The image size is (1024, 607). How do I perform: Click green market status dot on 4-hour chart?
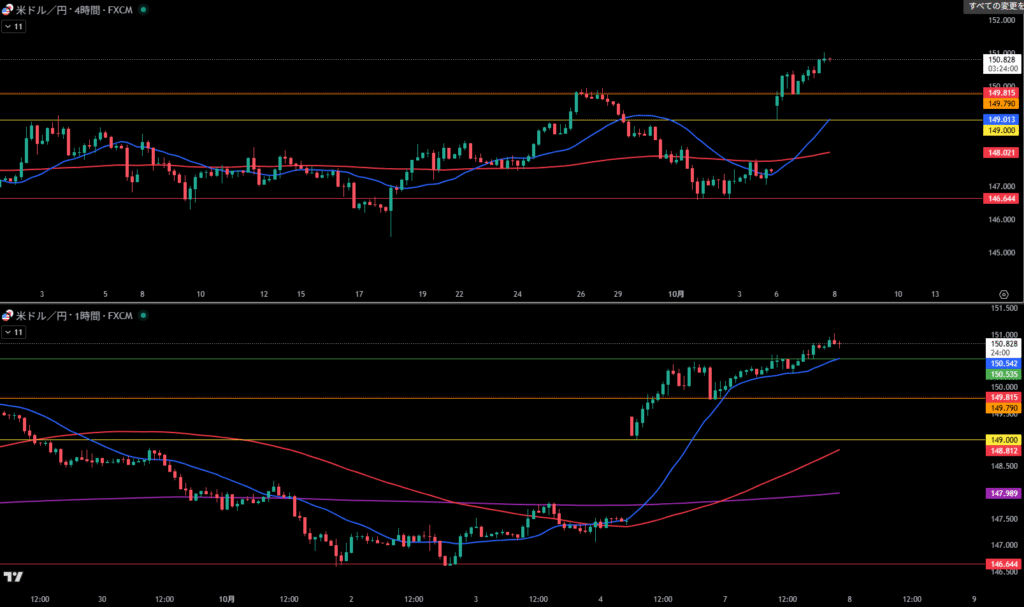pyautogui.click(x=143, y=9)
